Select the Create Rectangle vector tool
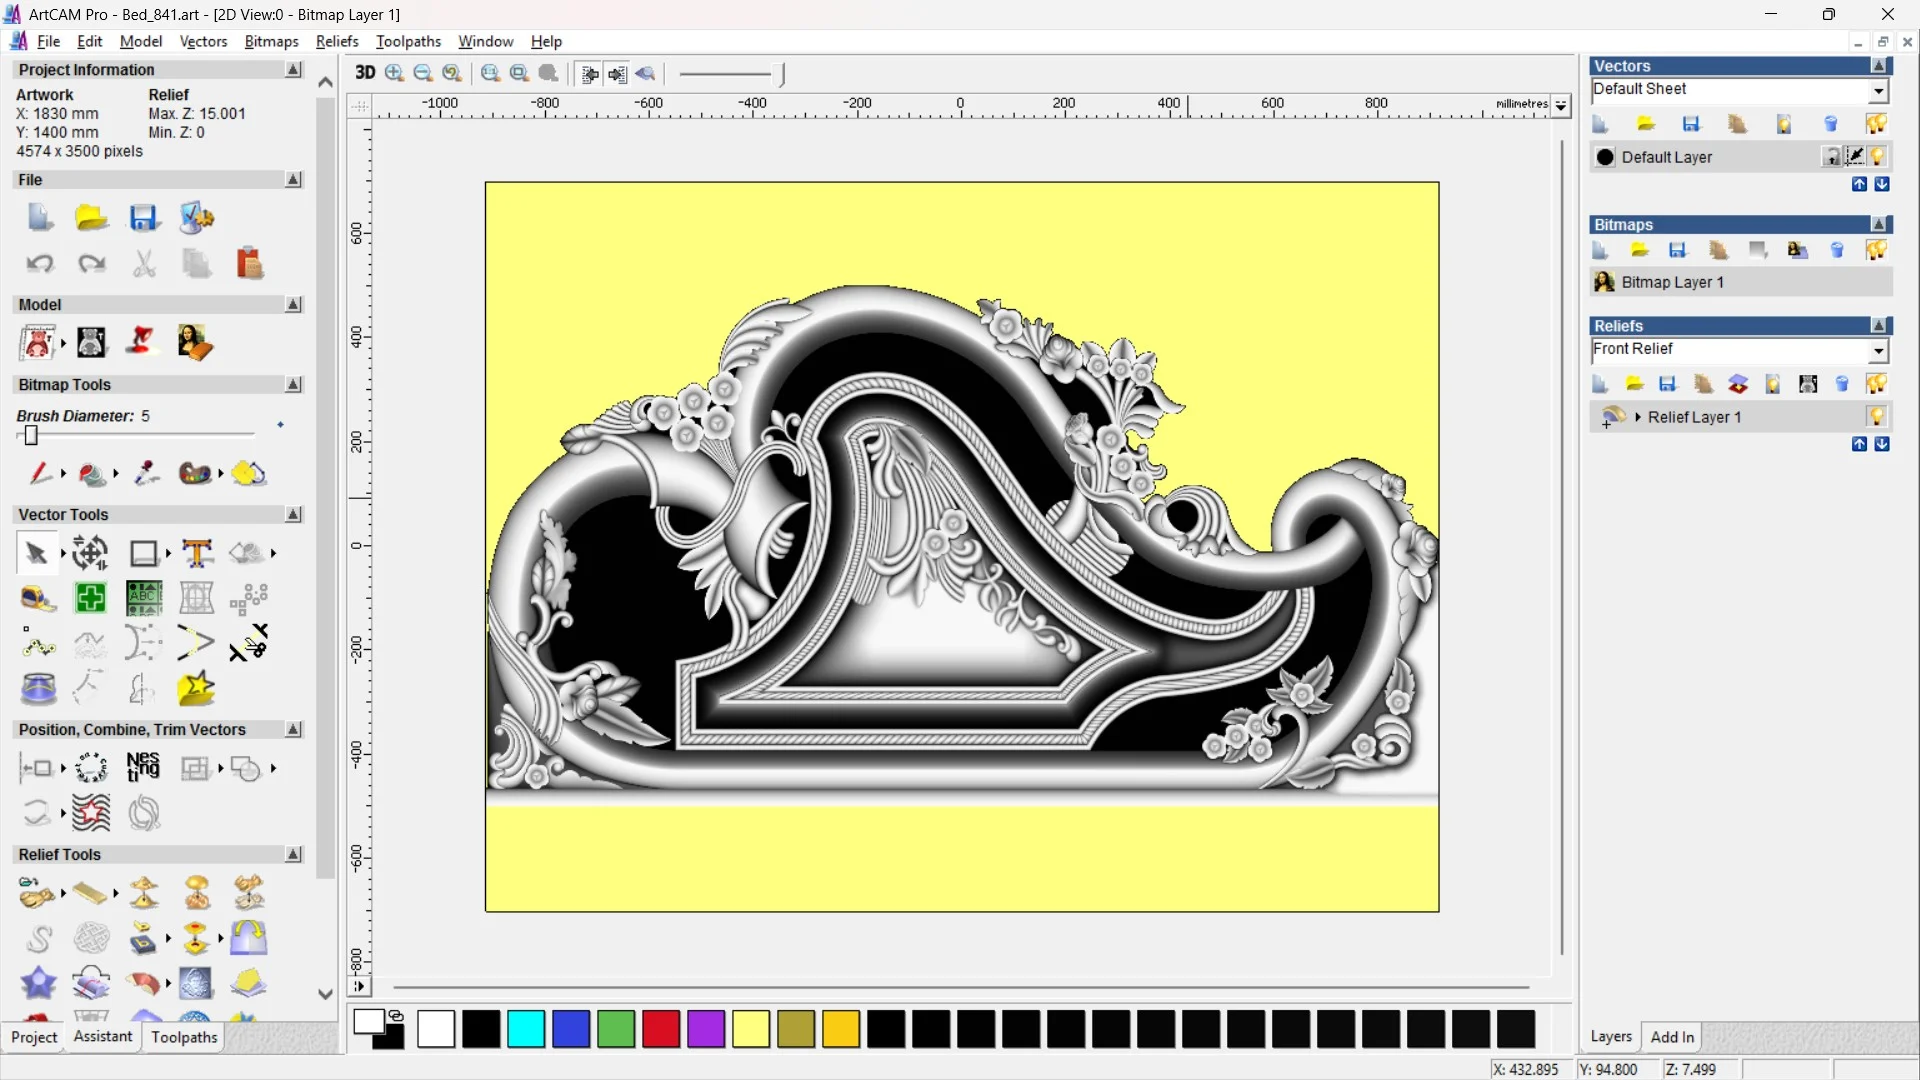 [144, 553]
